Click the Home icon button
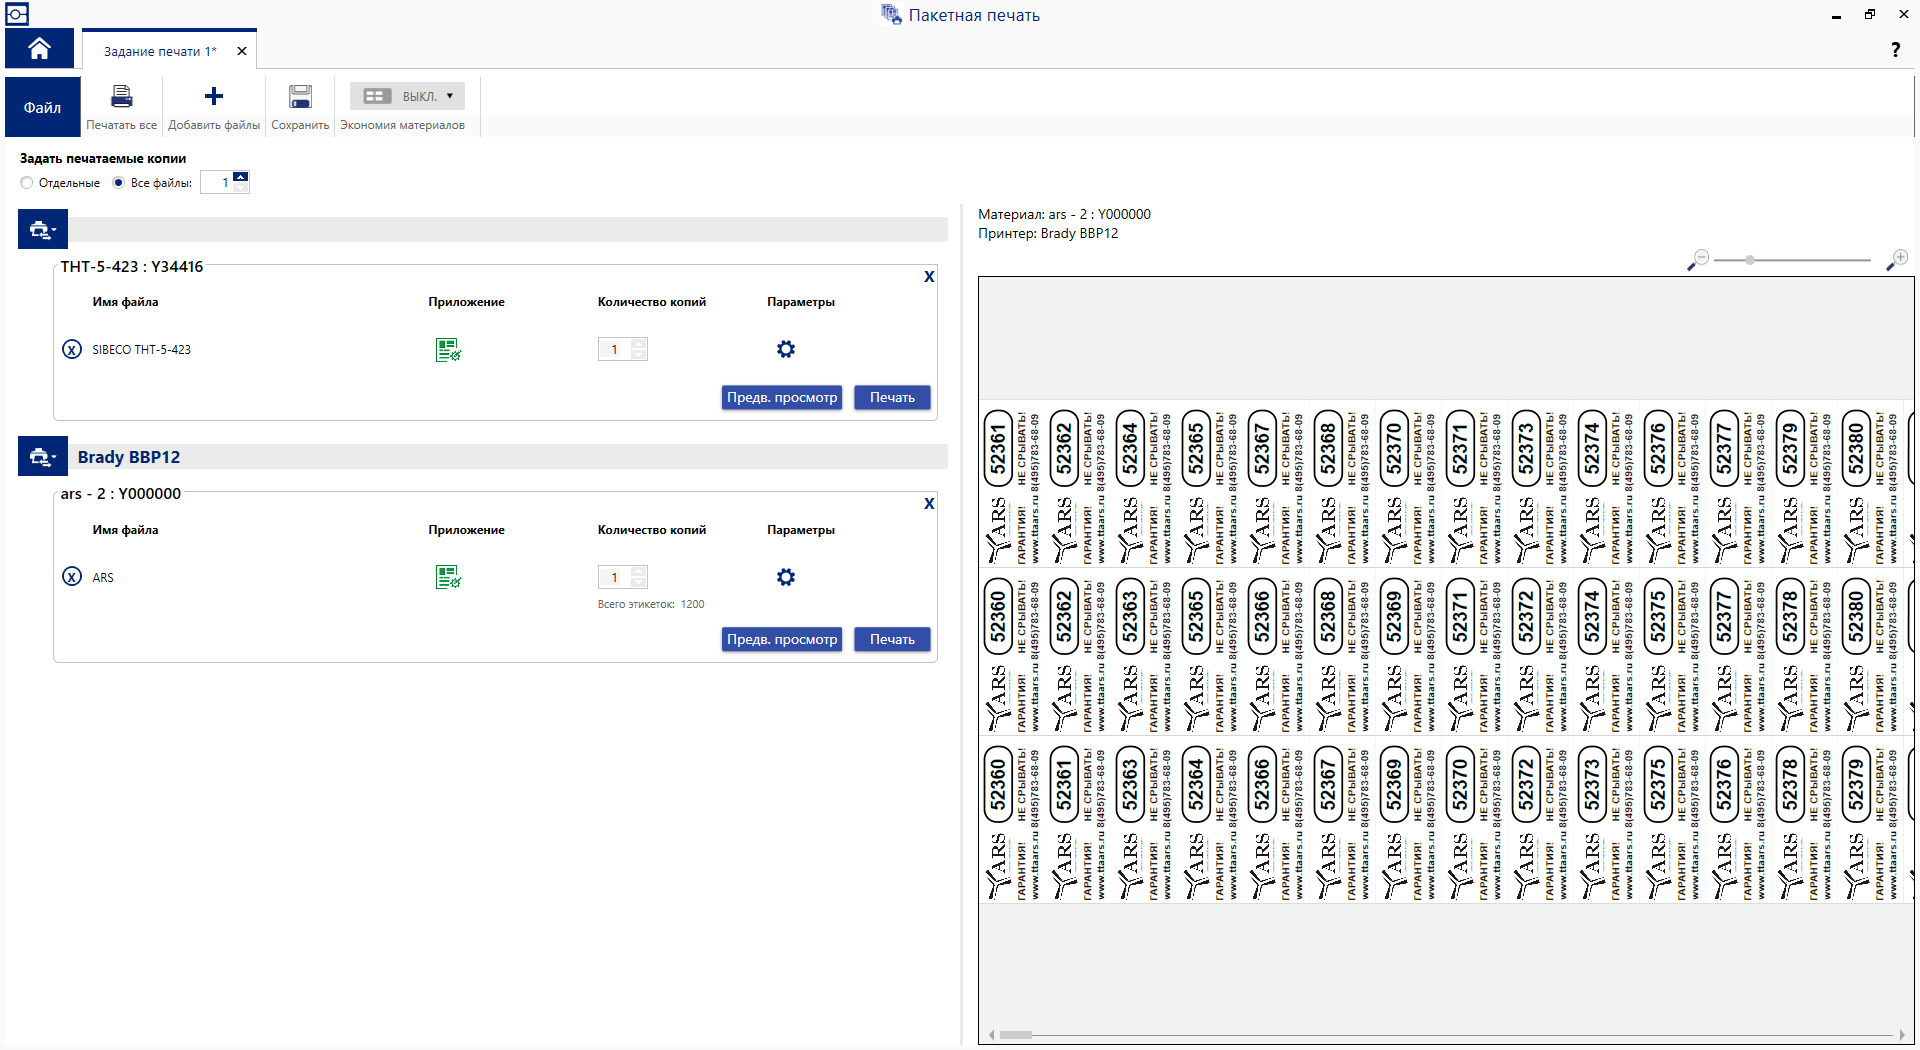 click(39, 48)
